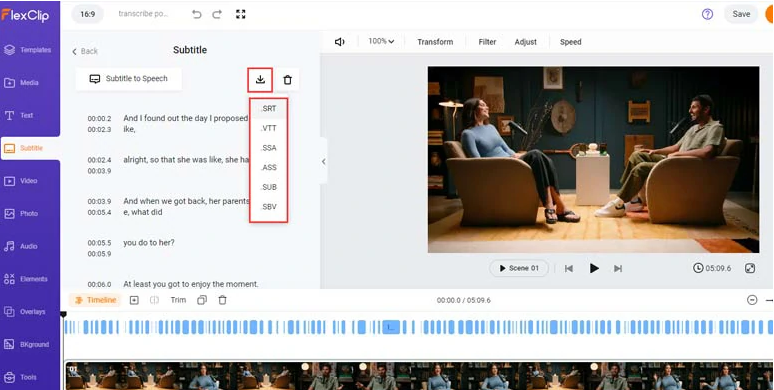Click the video clip 01 thumbnail strip

coord(420,375)
